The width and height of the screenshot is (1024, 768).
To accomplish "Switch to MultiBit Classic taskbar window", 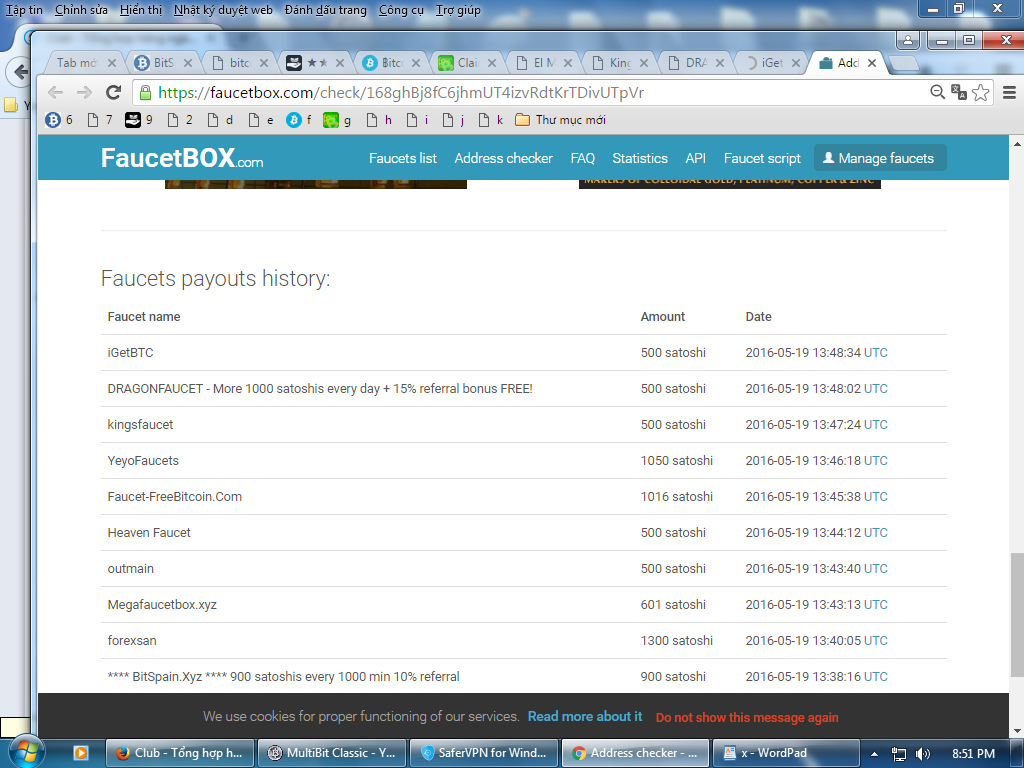I will 332,753.
